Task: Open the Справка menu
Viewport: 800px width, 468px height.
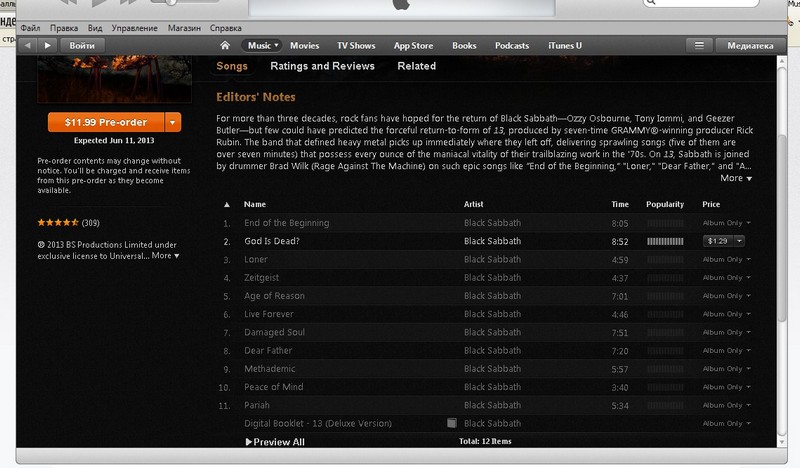Action: pos(226,28)
